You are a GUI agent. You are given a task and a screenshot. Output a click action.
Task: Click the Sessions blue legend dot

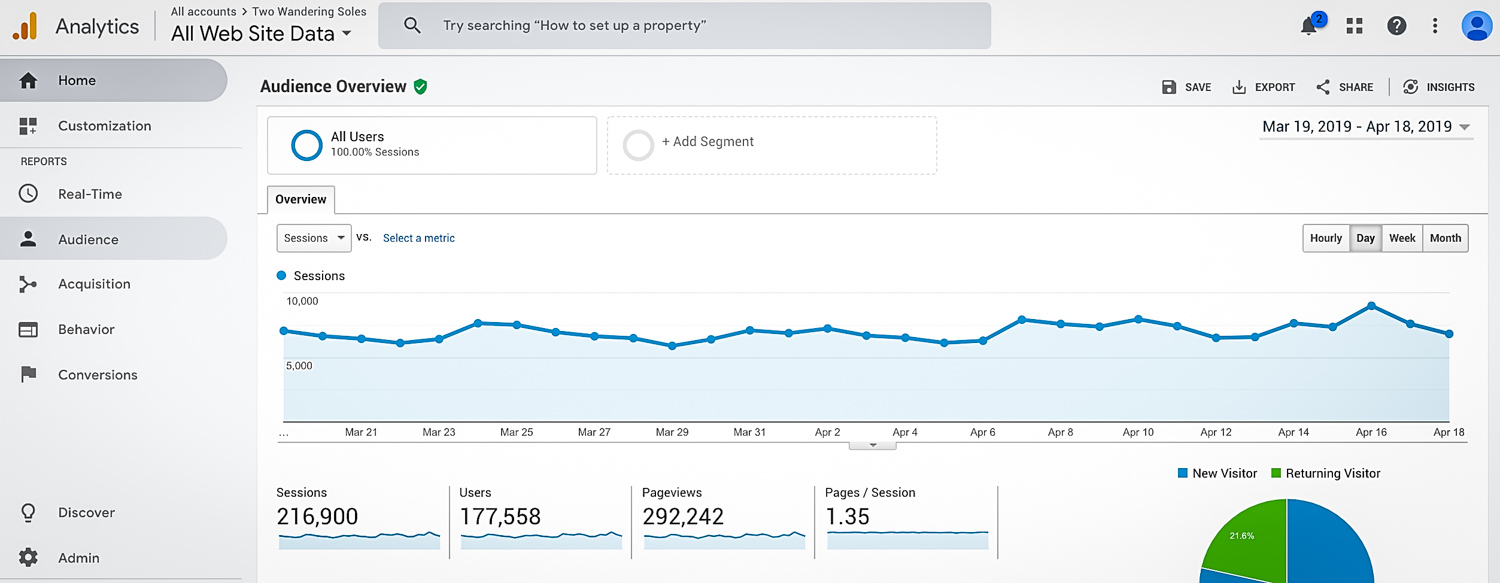(281, 275)
